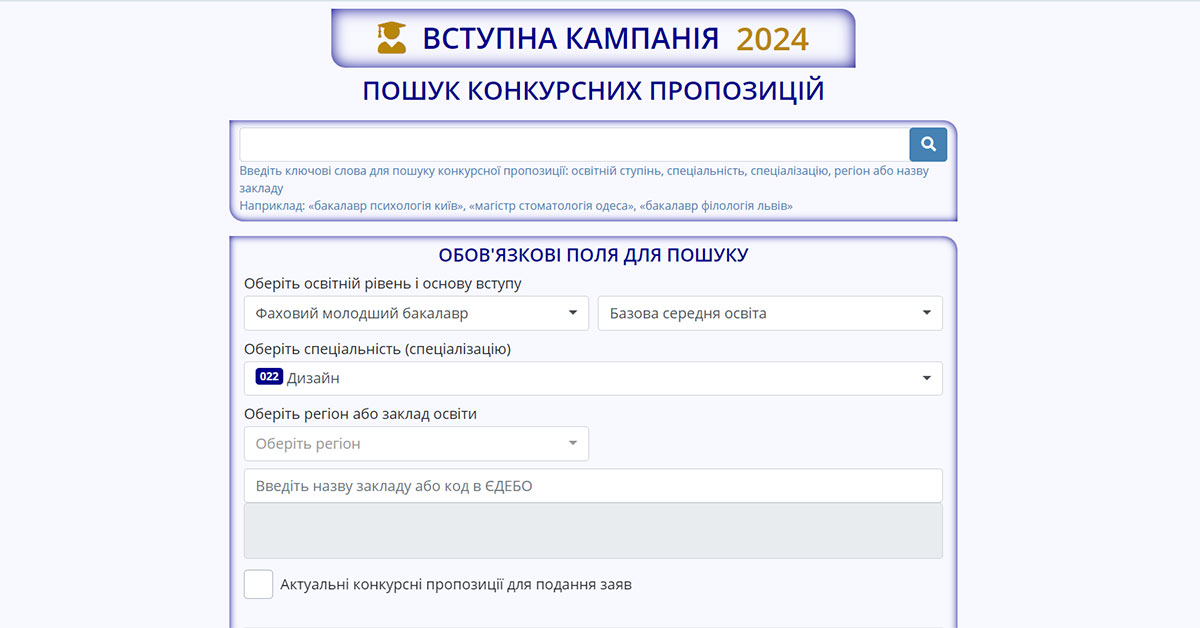1200x628 pixels.
Task: Focus the keyword search input field
Action: (574, 144)
